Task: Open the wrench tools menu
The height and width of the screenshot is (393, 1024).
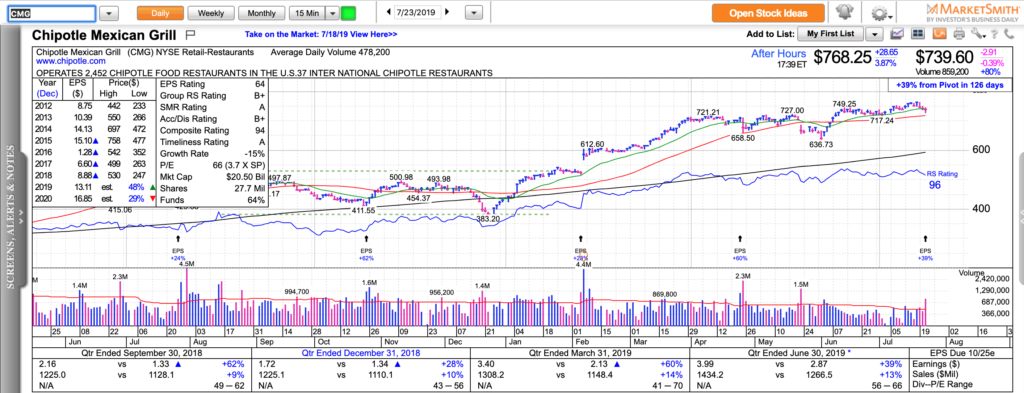Action: click(x=978, y=33)
